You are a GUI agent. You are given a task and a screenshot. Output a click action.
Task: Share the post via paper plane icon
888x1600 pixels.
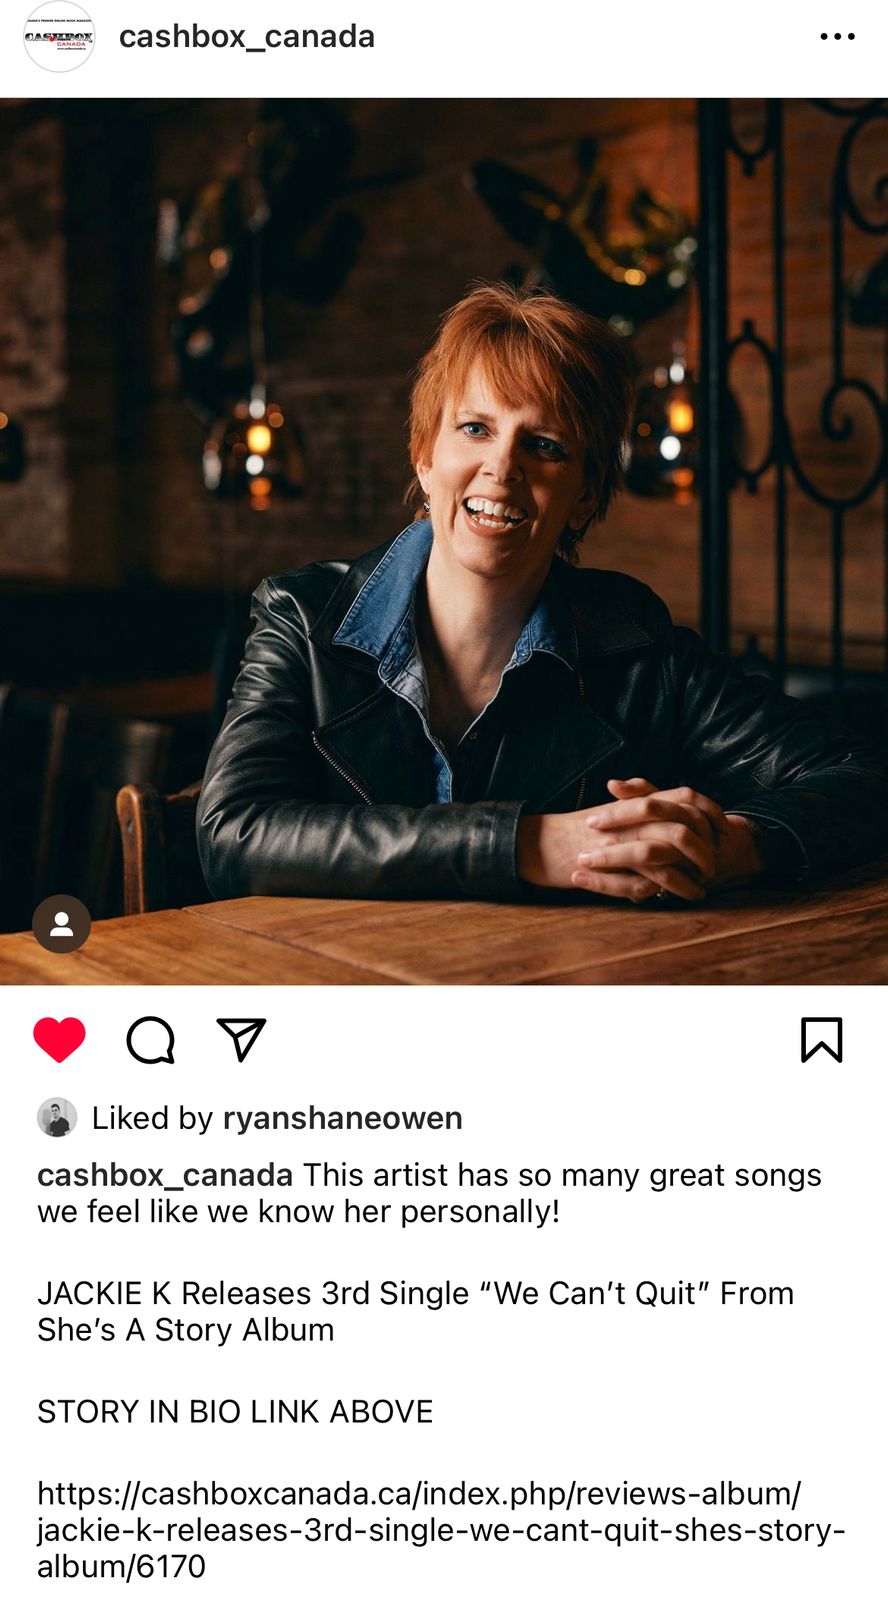click(x=241, y=1040)
